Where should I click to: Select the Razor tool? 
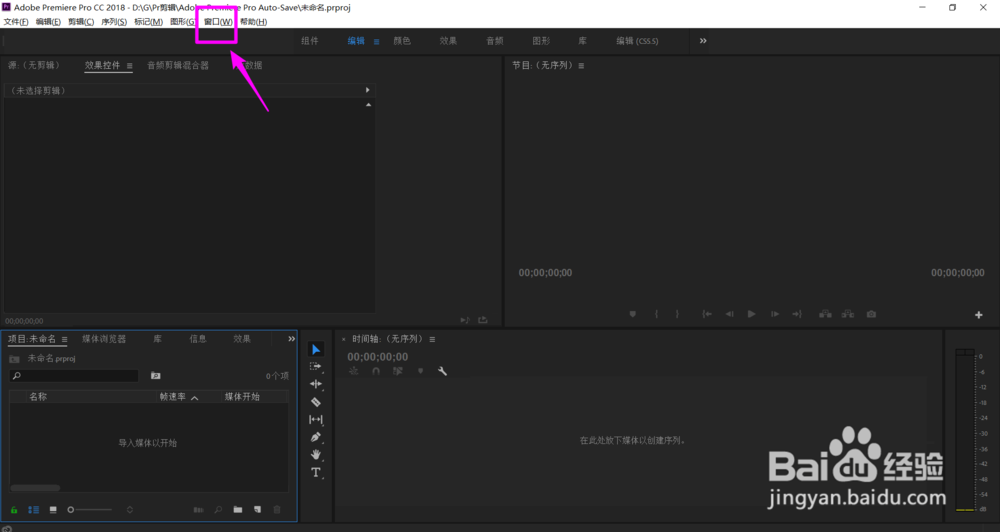point(316,402)
